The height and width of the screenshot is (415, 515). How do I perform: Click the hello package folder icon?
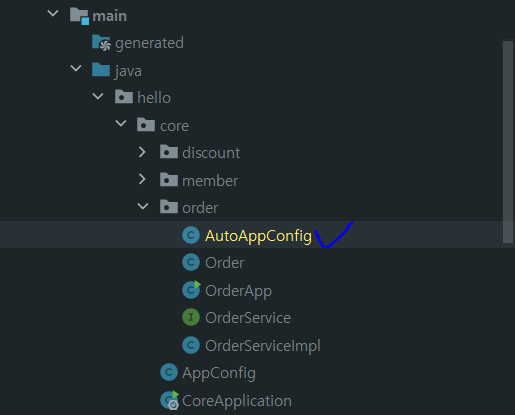[x=124, y=97]
